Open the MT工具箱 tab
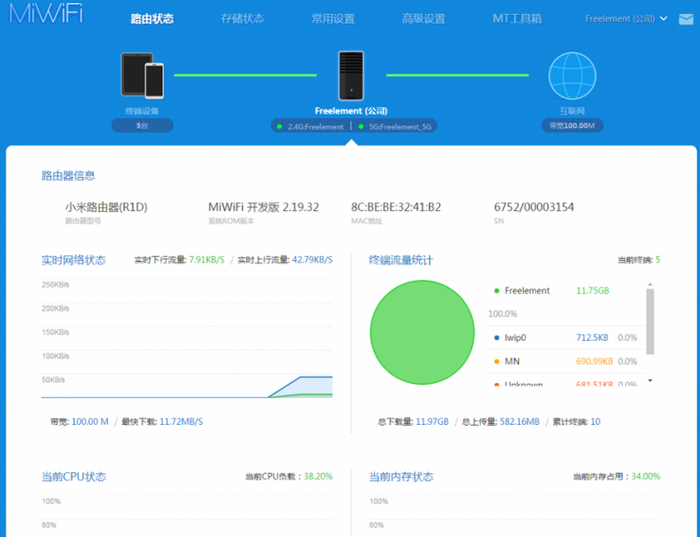This screenshot has height=537, width=700. pos(517,19)
